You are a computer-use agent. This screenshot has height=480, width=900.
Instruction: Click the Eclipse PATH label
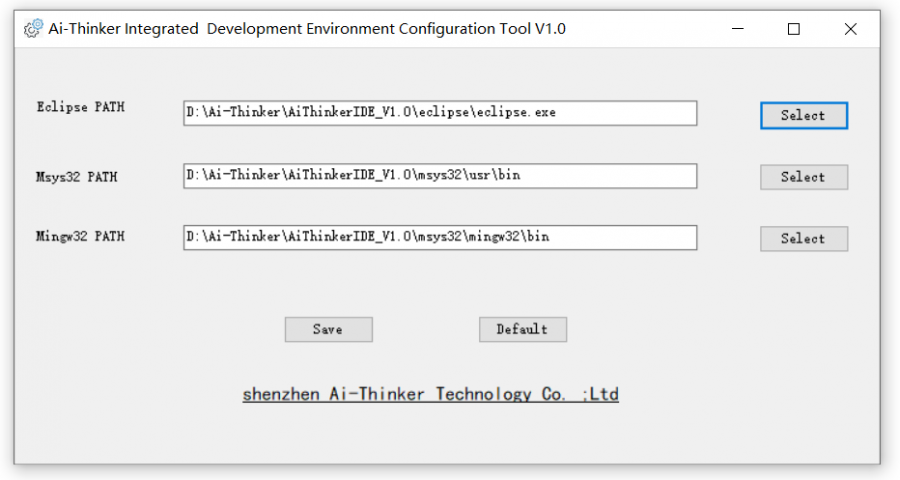[x=81, y=107]
